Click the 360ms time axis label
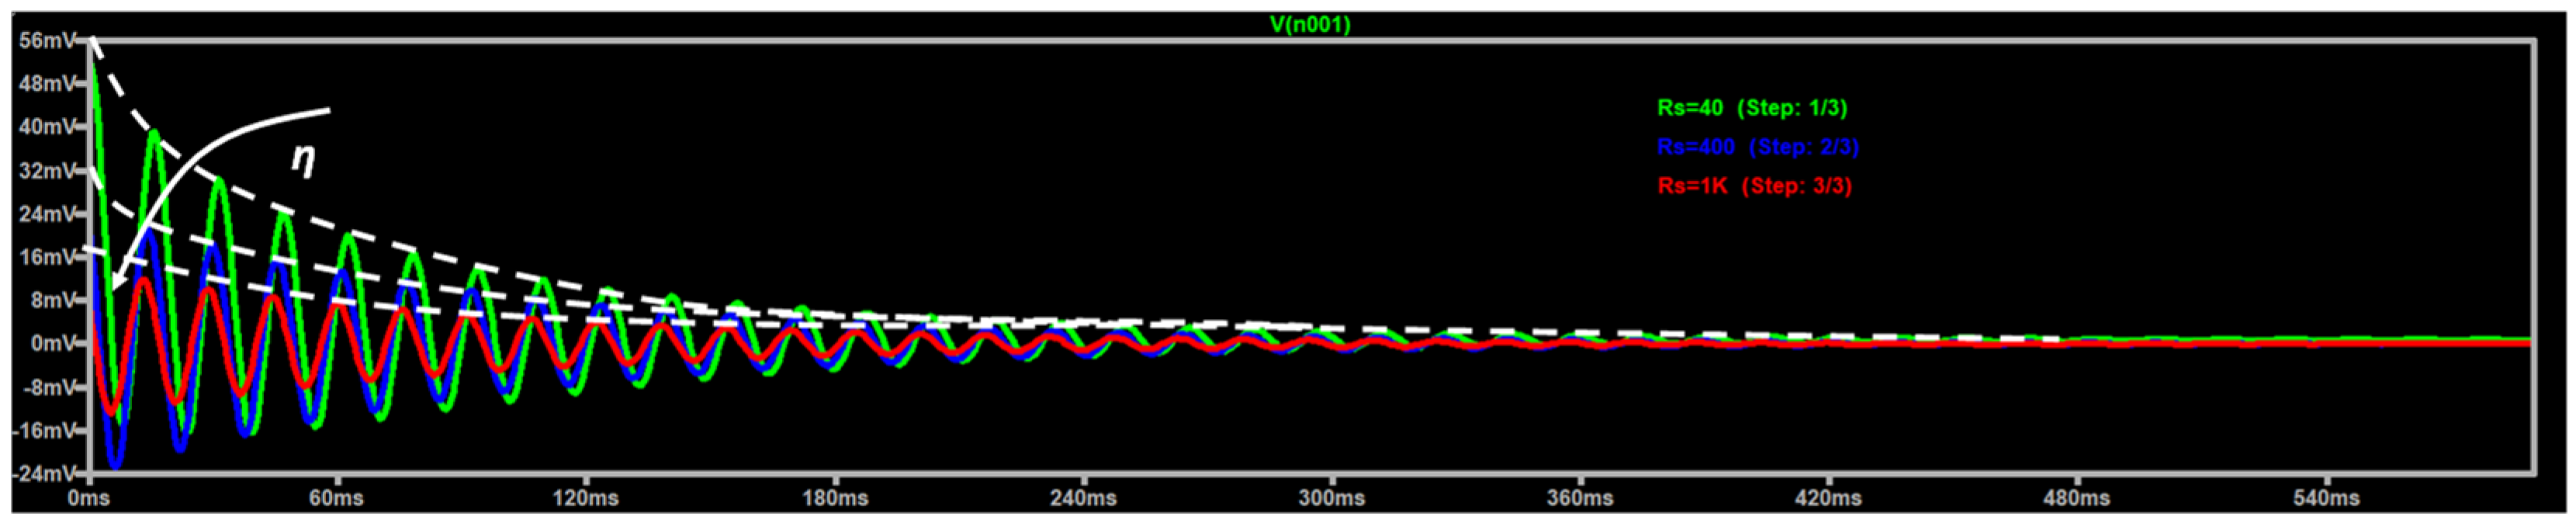Screen dimensions: 2576x524 (x=1580, y=498)
